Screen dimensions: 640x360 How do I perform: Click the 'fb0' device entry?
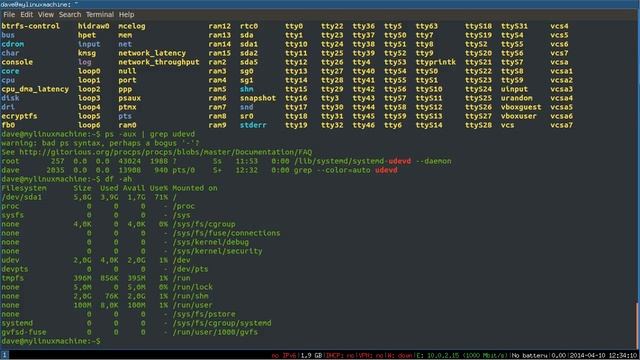(8, 125)
